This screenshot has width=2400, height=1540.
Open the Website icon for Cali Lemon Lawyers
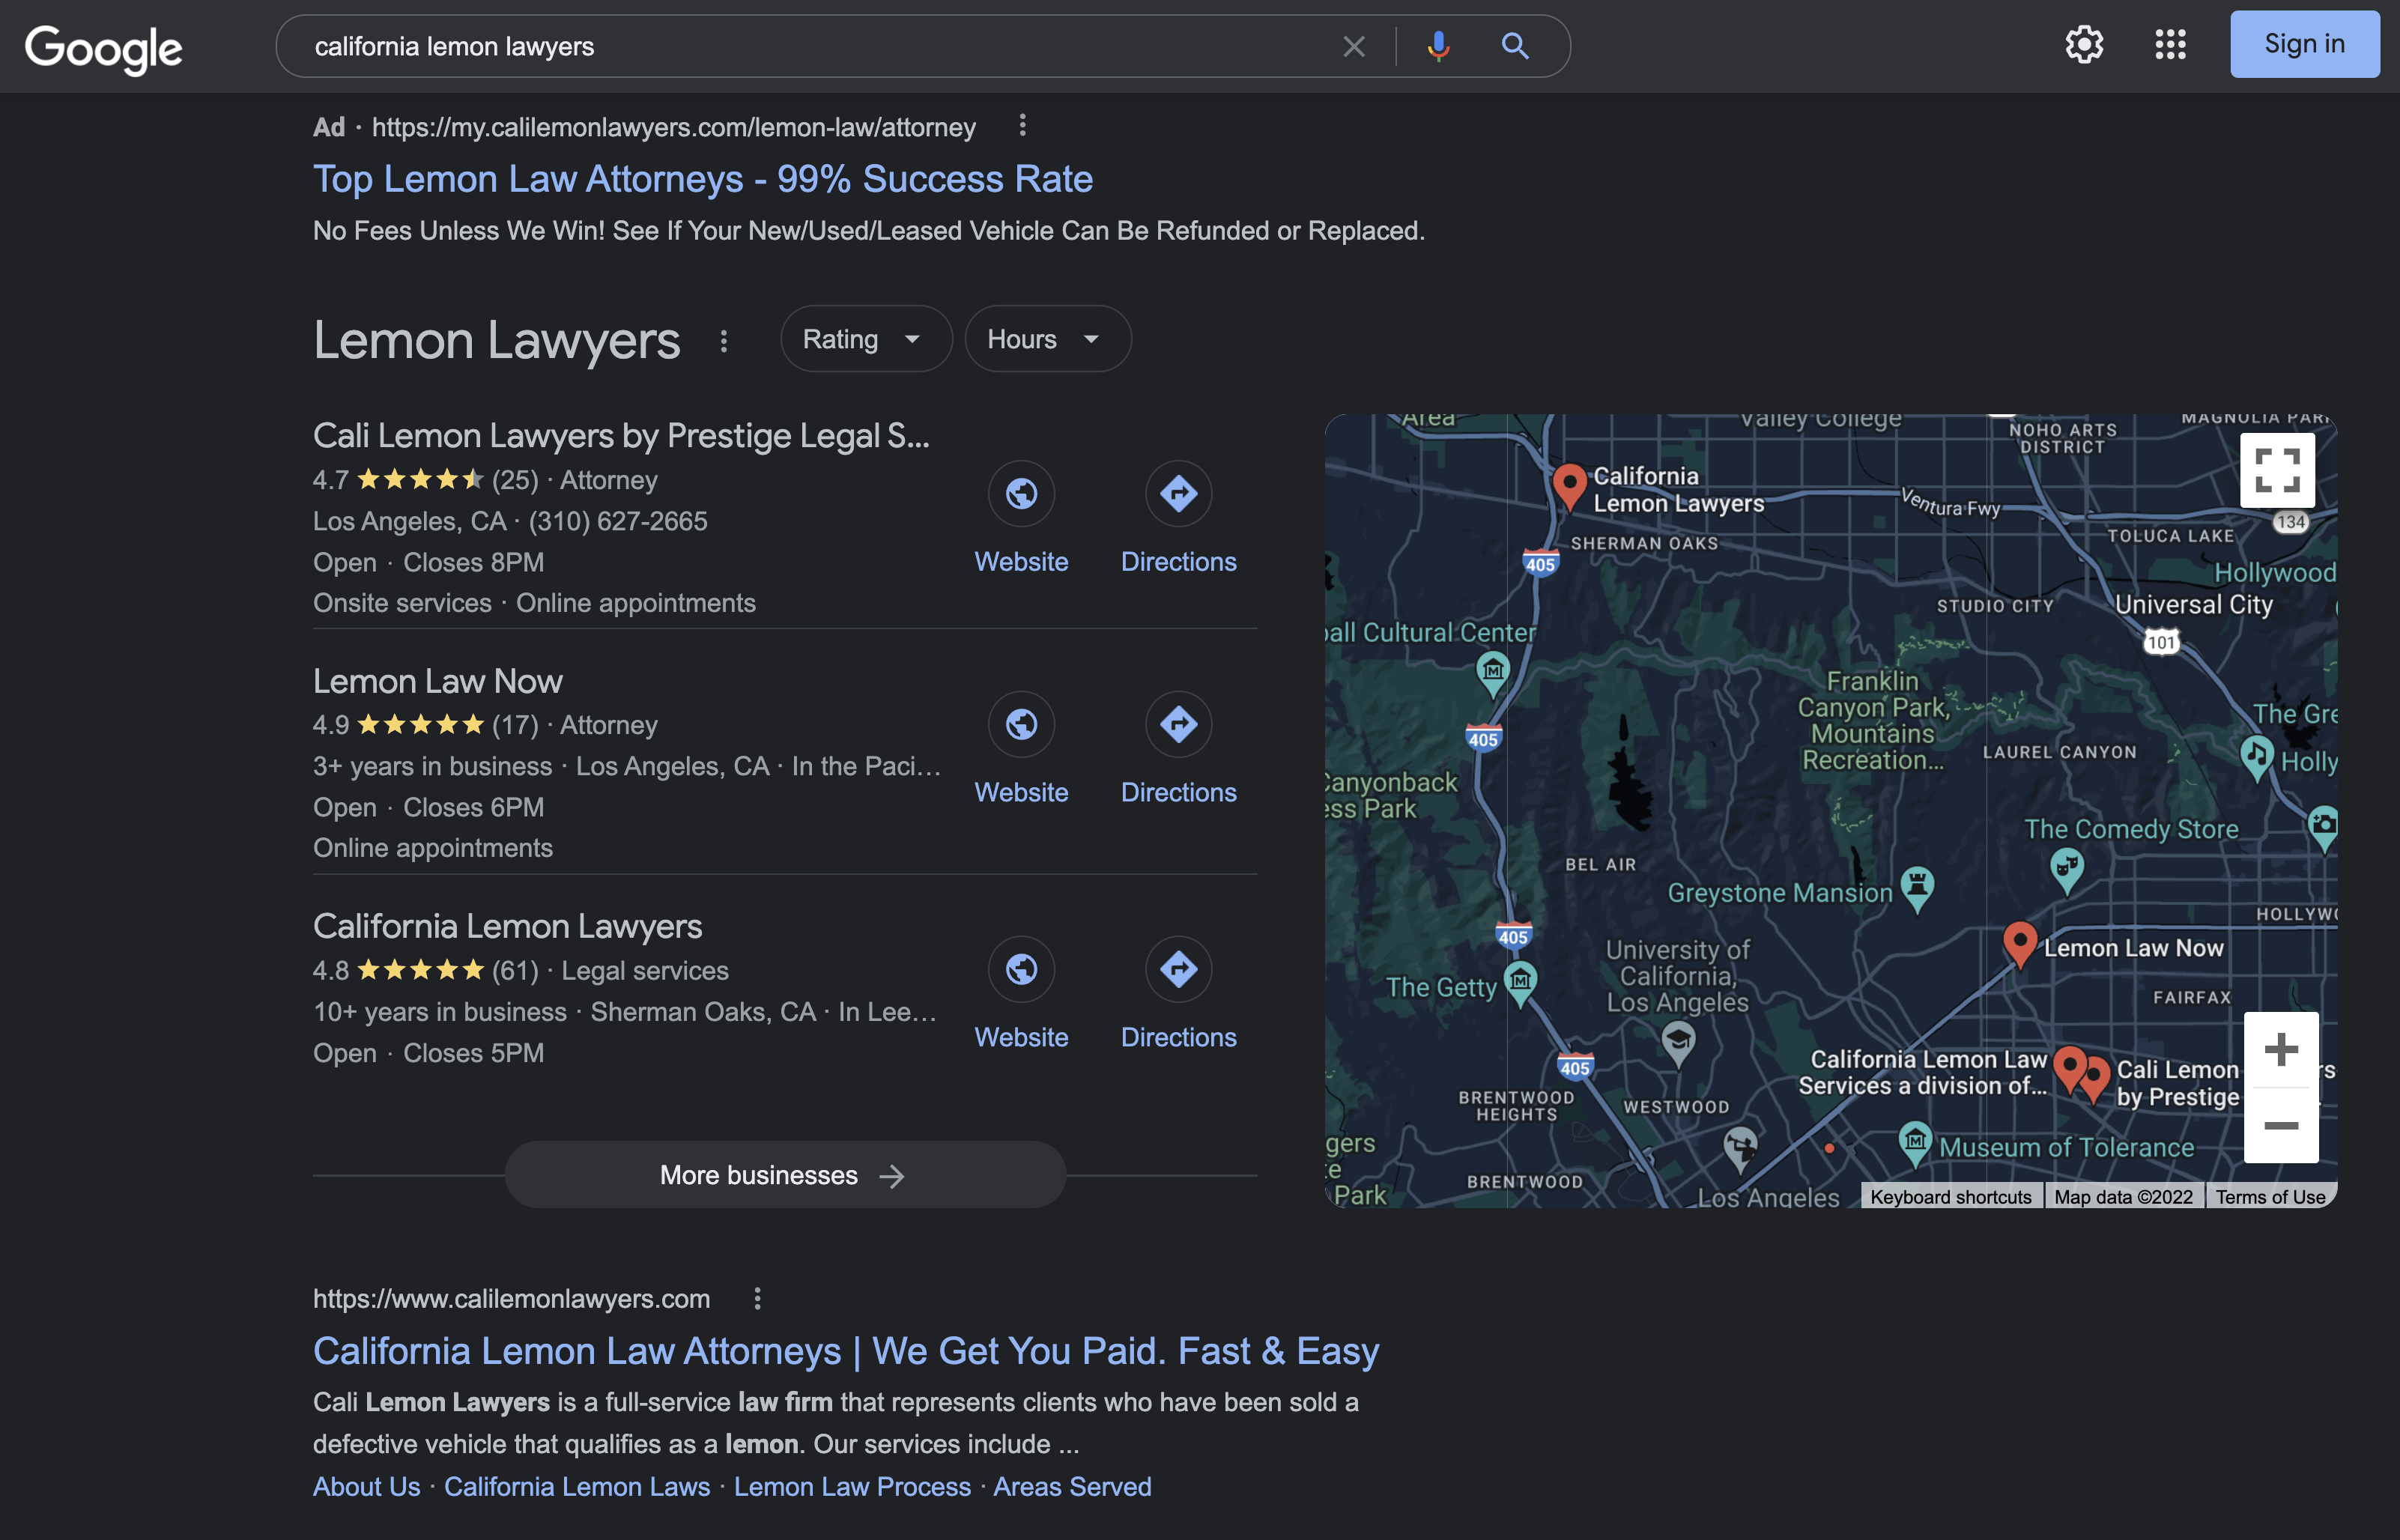point(1021,494)
